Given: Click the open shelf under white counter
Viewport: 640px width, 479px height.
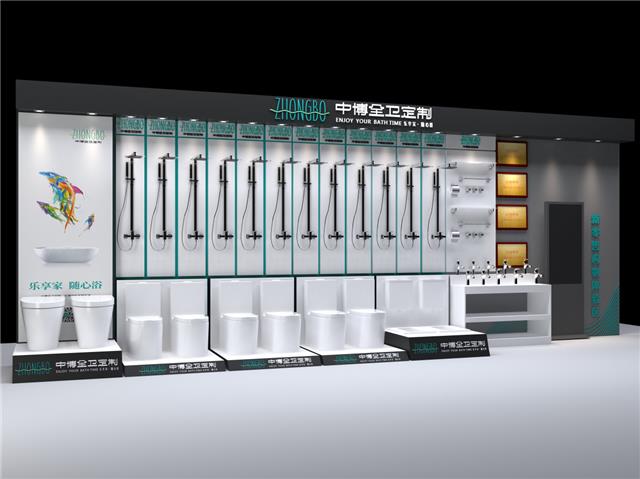Looking at the screenshot, I should click(506, 327).
